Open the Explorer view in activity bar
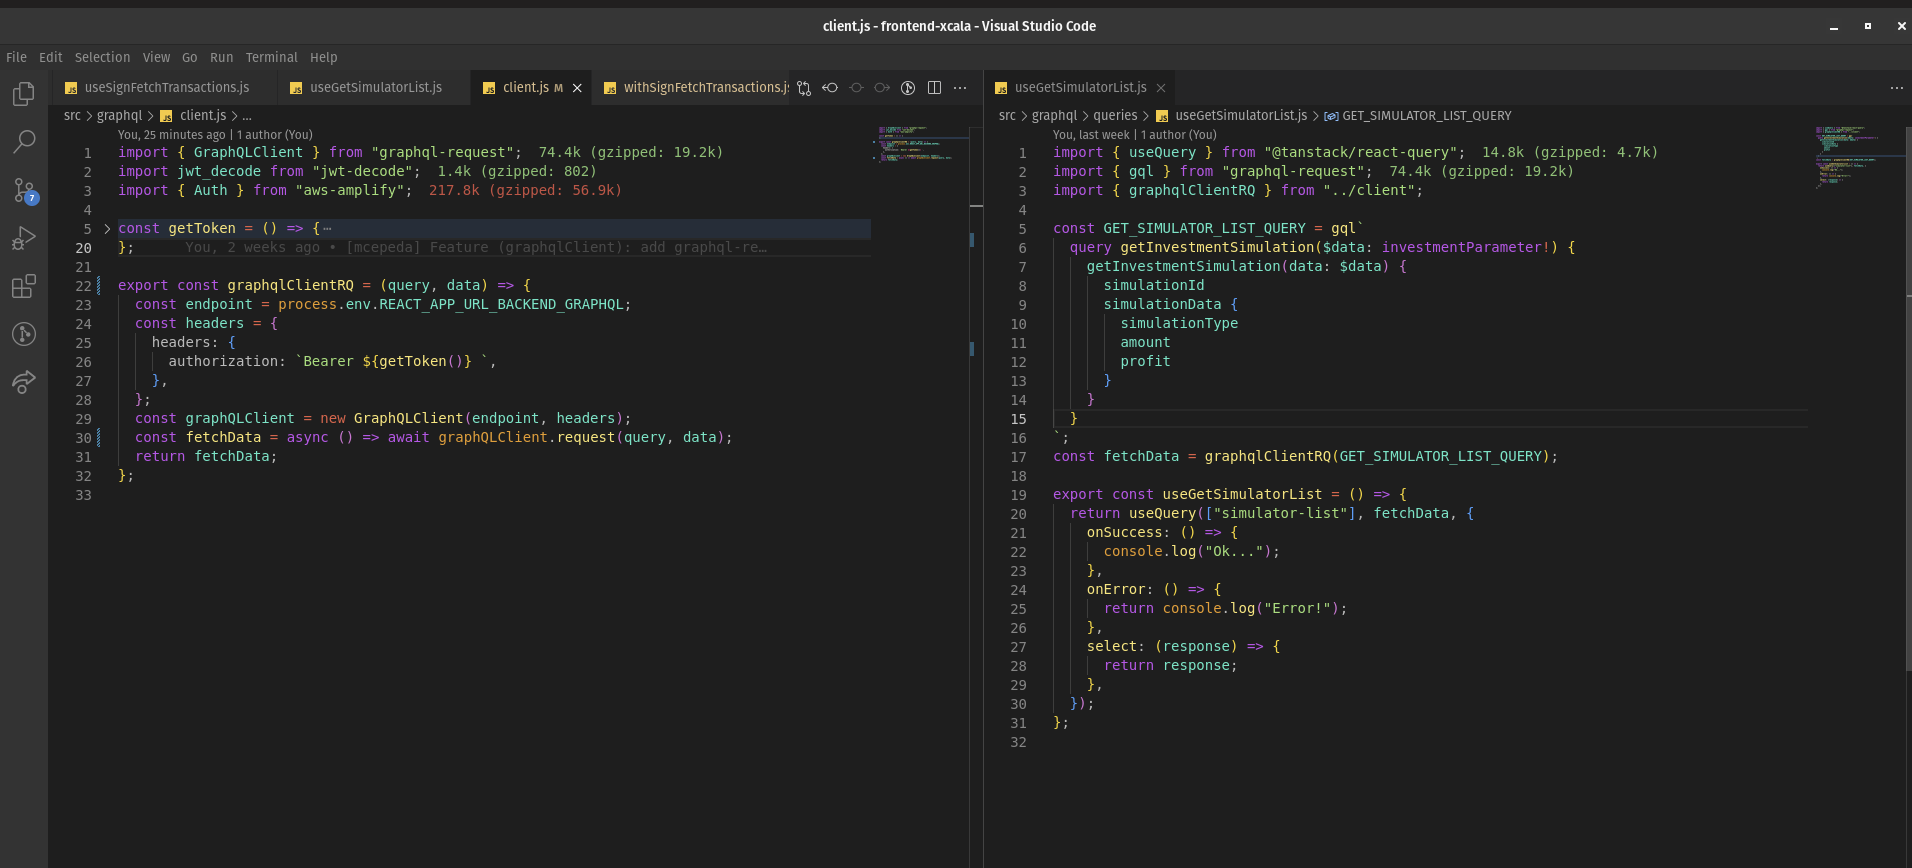This screenshot has height=868, width=1912. (x=24, y=94)
